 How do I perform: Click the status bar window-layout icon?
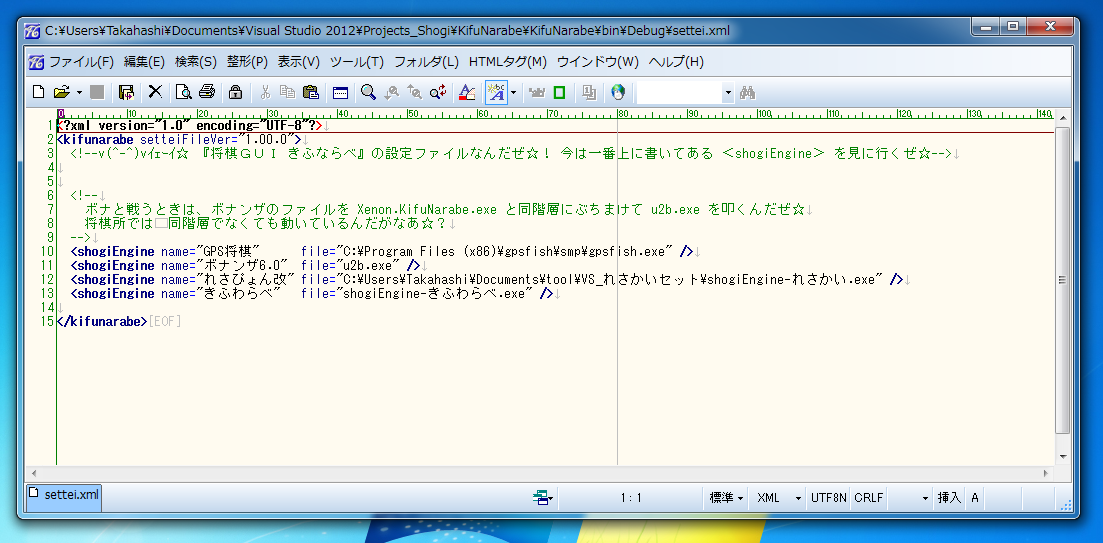coord(541,498)
